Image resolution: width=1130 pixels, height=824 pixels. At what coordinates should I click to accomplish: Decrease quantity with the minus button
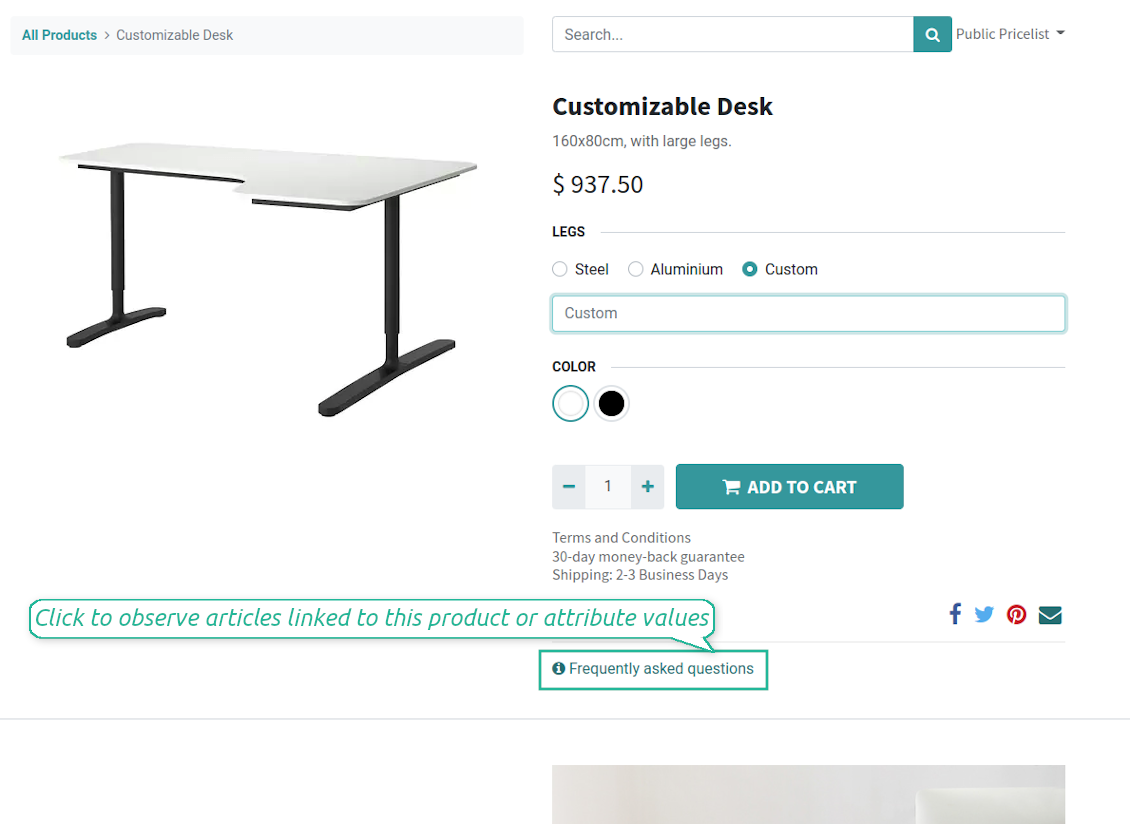click(569, 487)
